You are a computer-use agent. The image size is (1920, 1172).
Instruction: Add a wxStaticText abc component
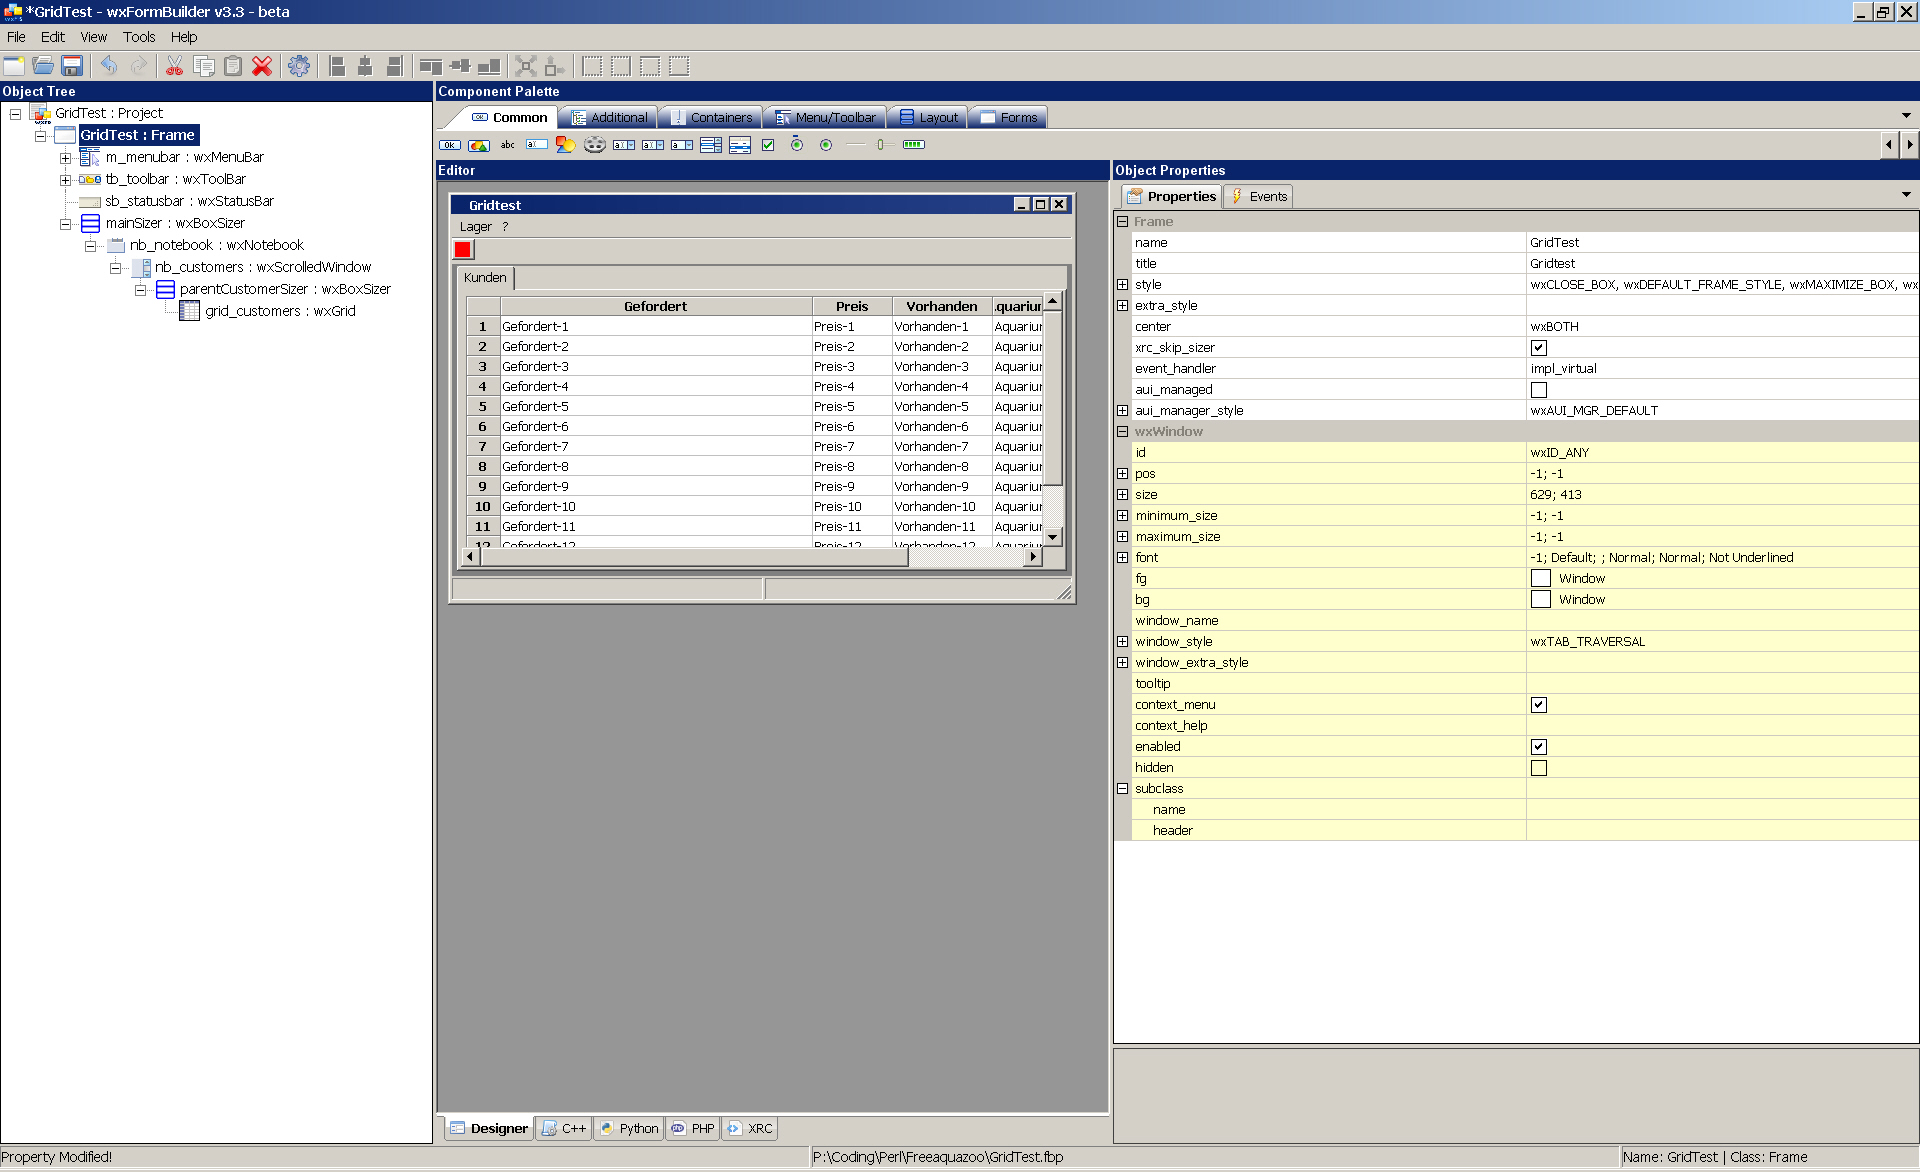pos(508,145)
